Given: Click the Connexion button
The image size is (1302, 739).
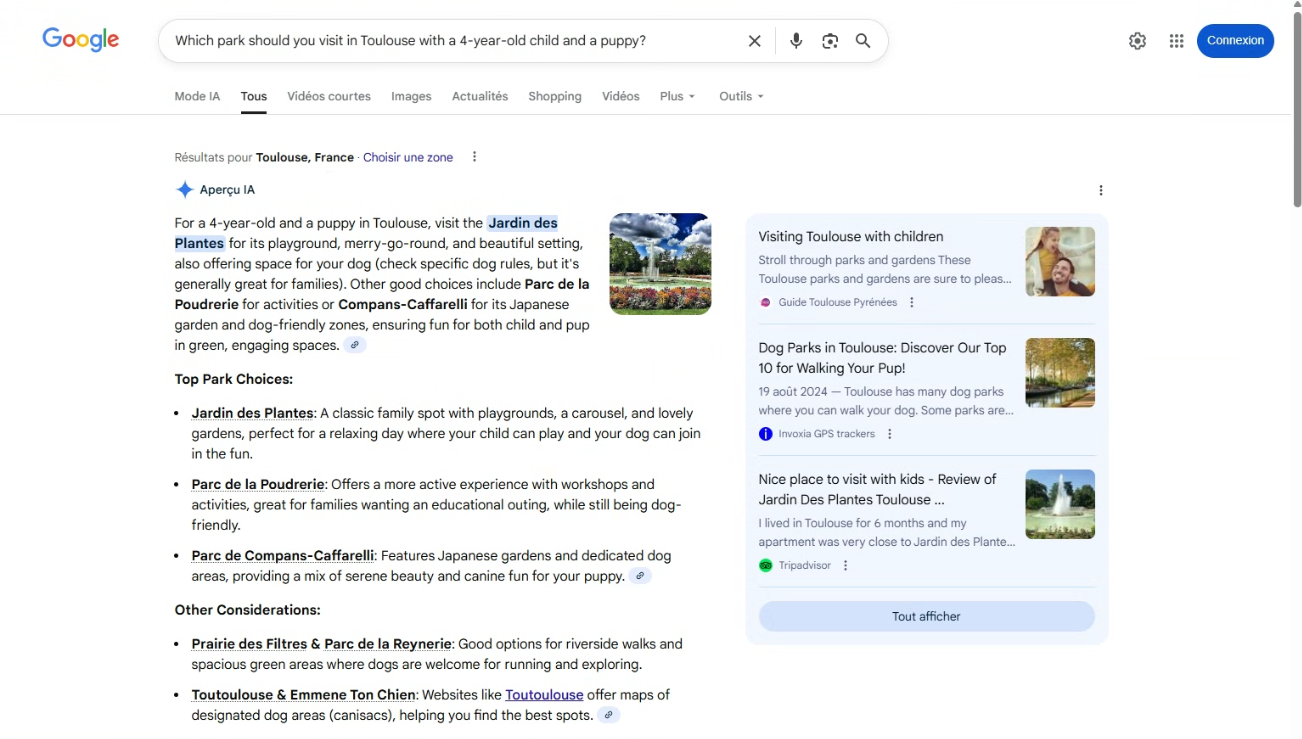Looking at the screenshot, I should tap(1234, 41).
